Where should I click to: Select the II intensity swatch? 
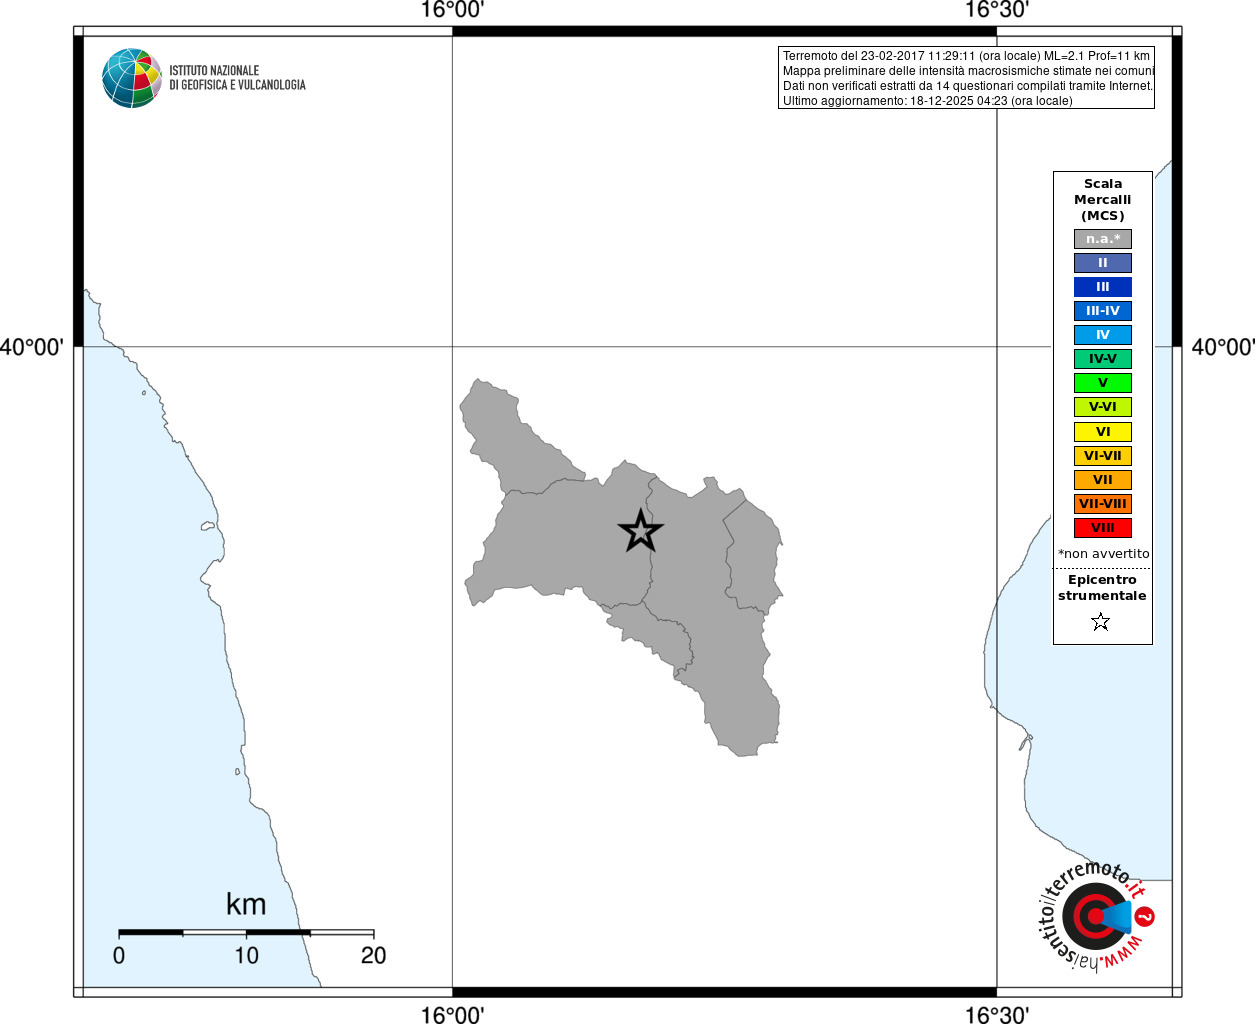coord(1103,263)
